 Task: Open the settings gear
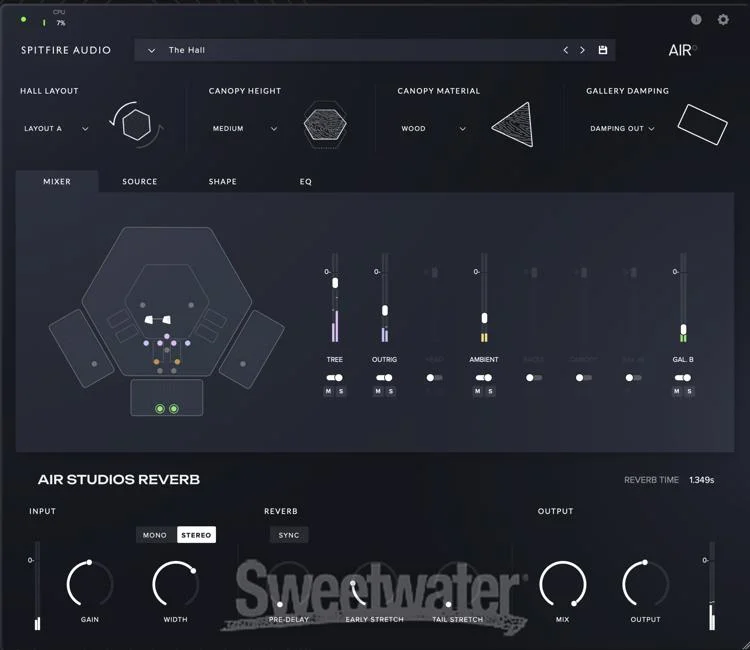[723, 20]
